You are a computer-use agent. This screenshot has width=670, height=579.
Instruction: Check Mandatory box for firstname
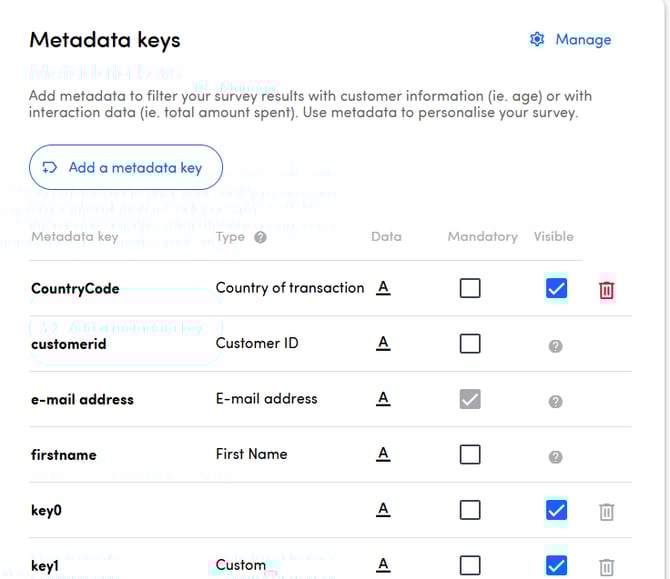(x=470, y=455)
